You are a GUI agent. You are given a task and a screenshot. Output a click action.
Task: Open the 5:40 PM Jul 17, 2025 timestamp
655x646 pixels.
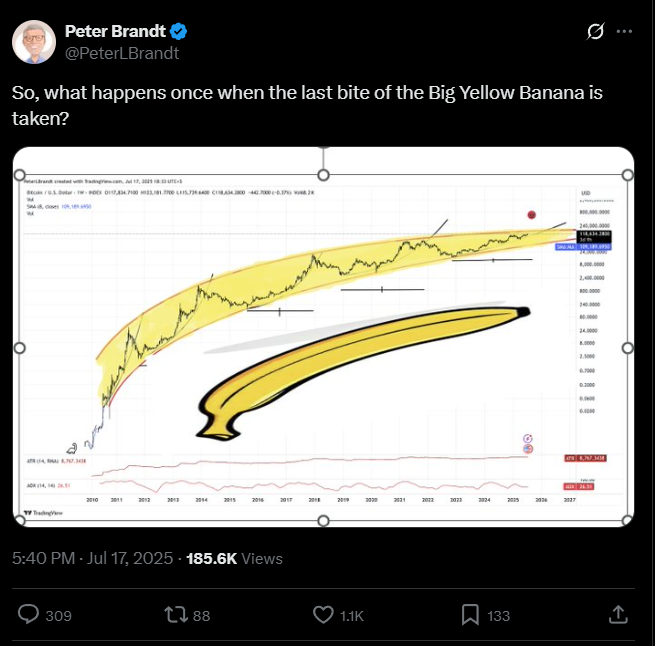click(92, 558)
